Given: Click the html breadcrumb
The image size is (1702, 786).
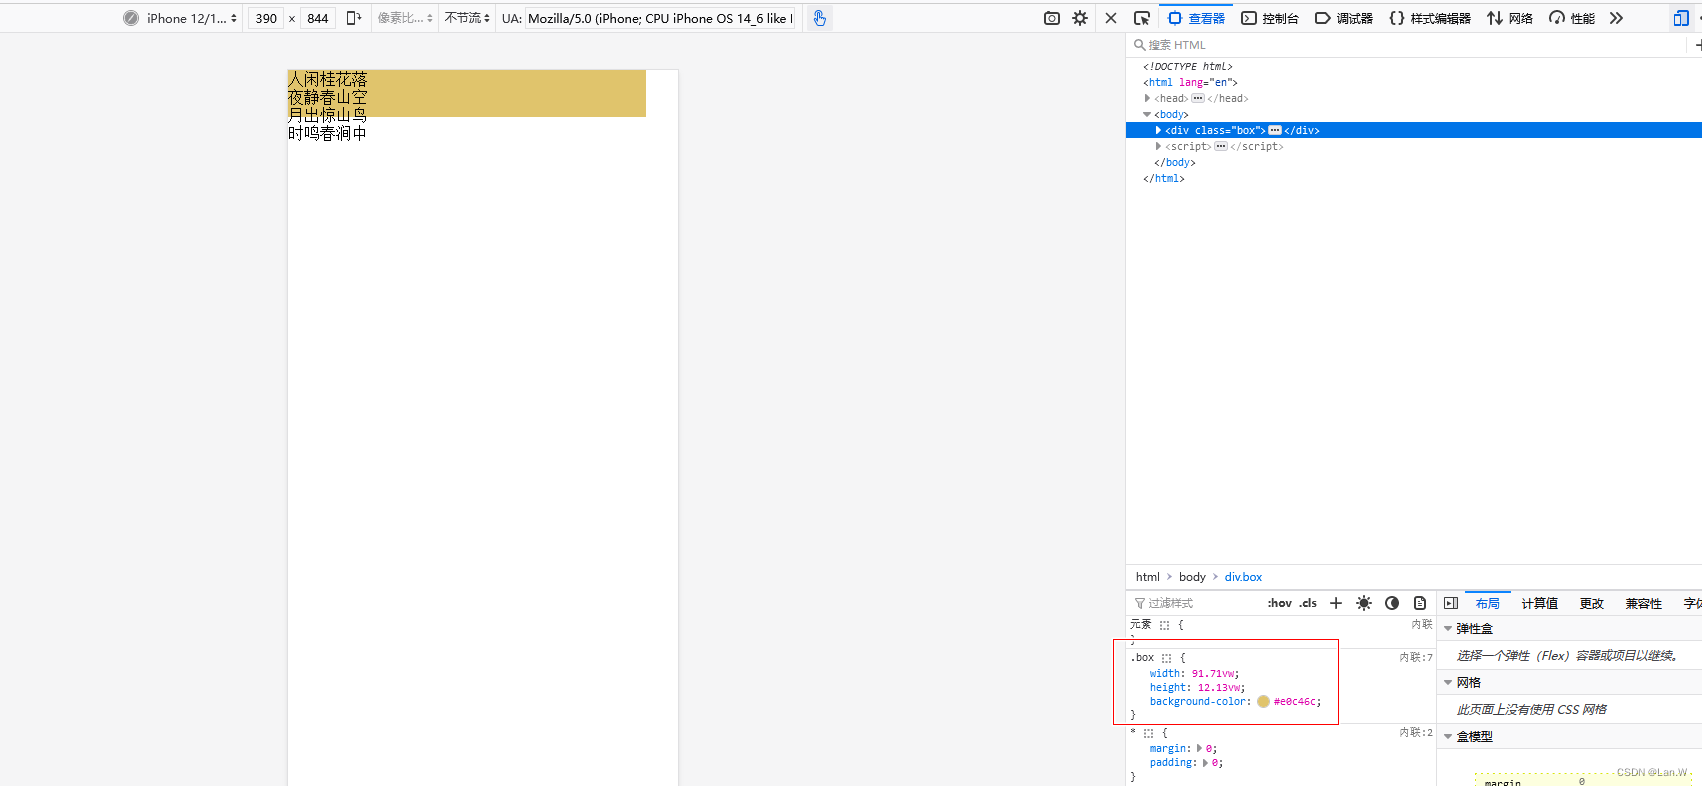Looking at the screenshot, I should [x=1148, y=577].
